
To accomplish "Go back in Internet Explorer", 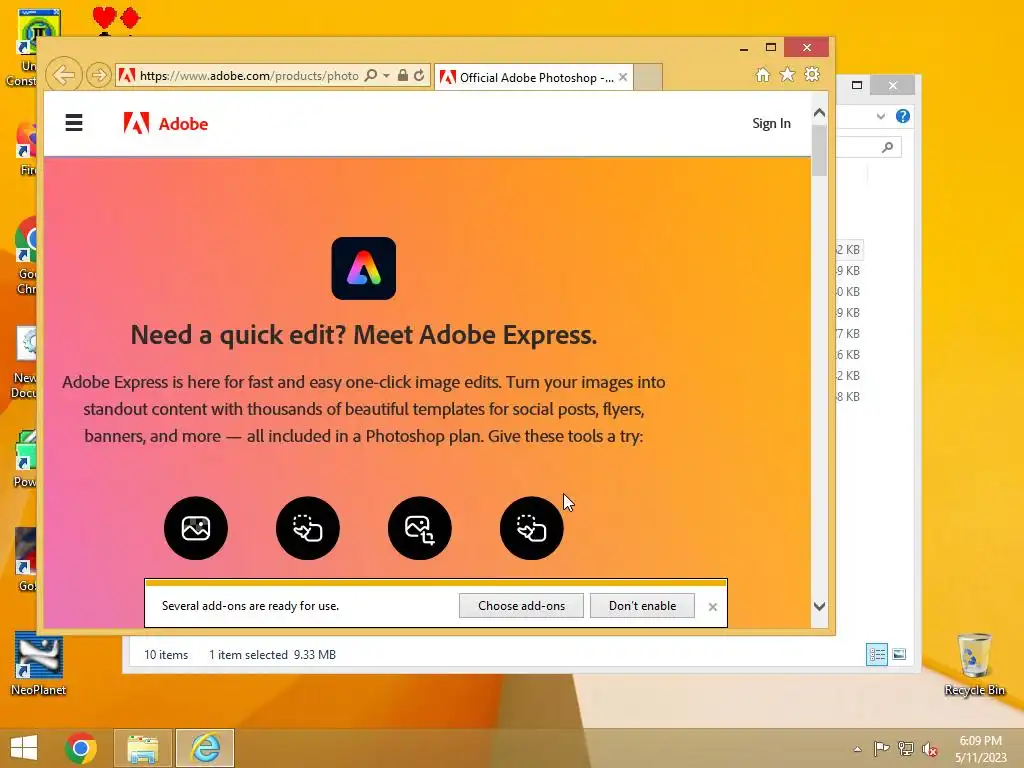I will pos(64,75).
